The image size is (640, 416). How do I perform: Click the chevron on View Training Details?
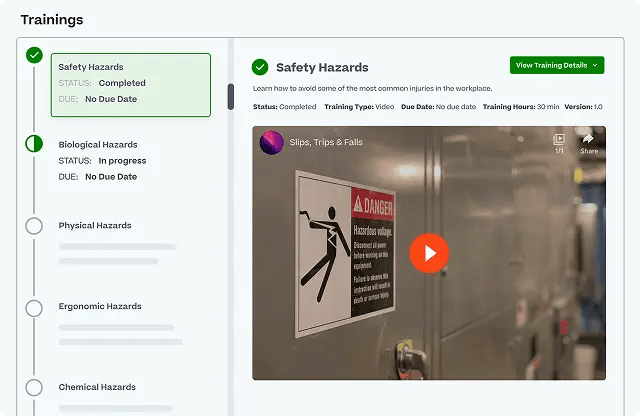tap(595, 65)
